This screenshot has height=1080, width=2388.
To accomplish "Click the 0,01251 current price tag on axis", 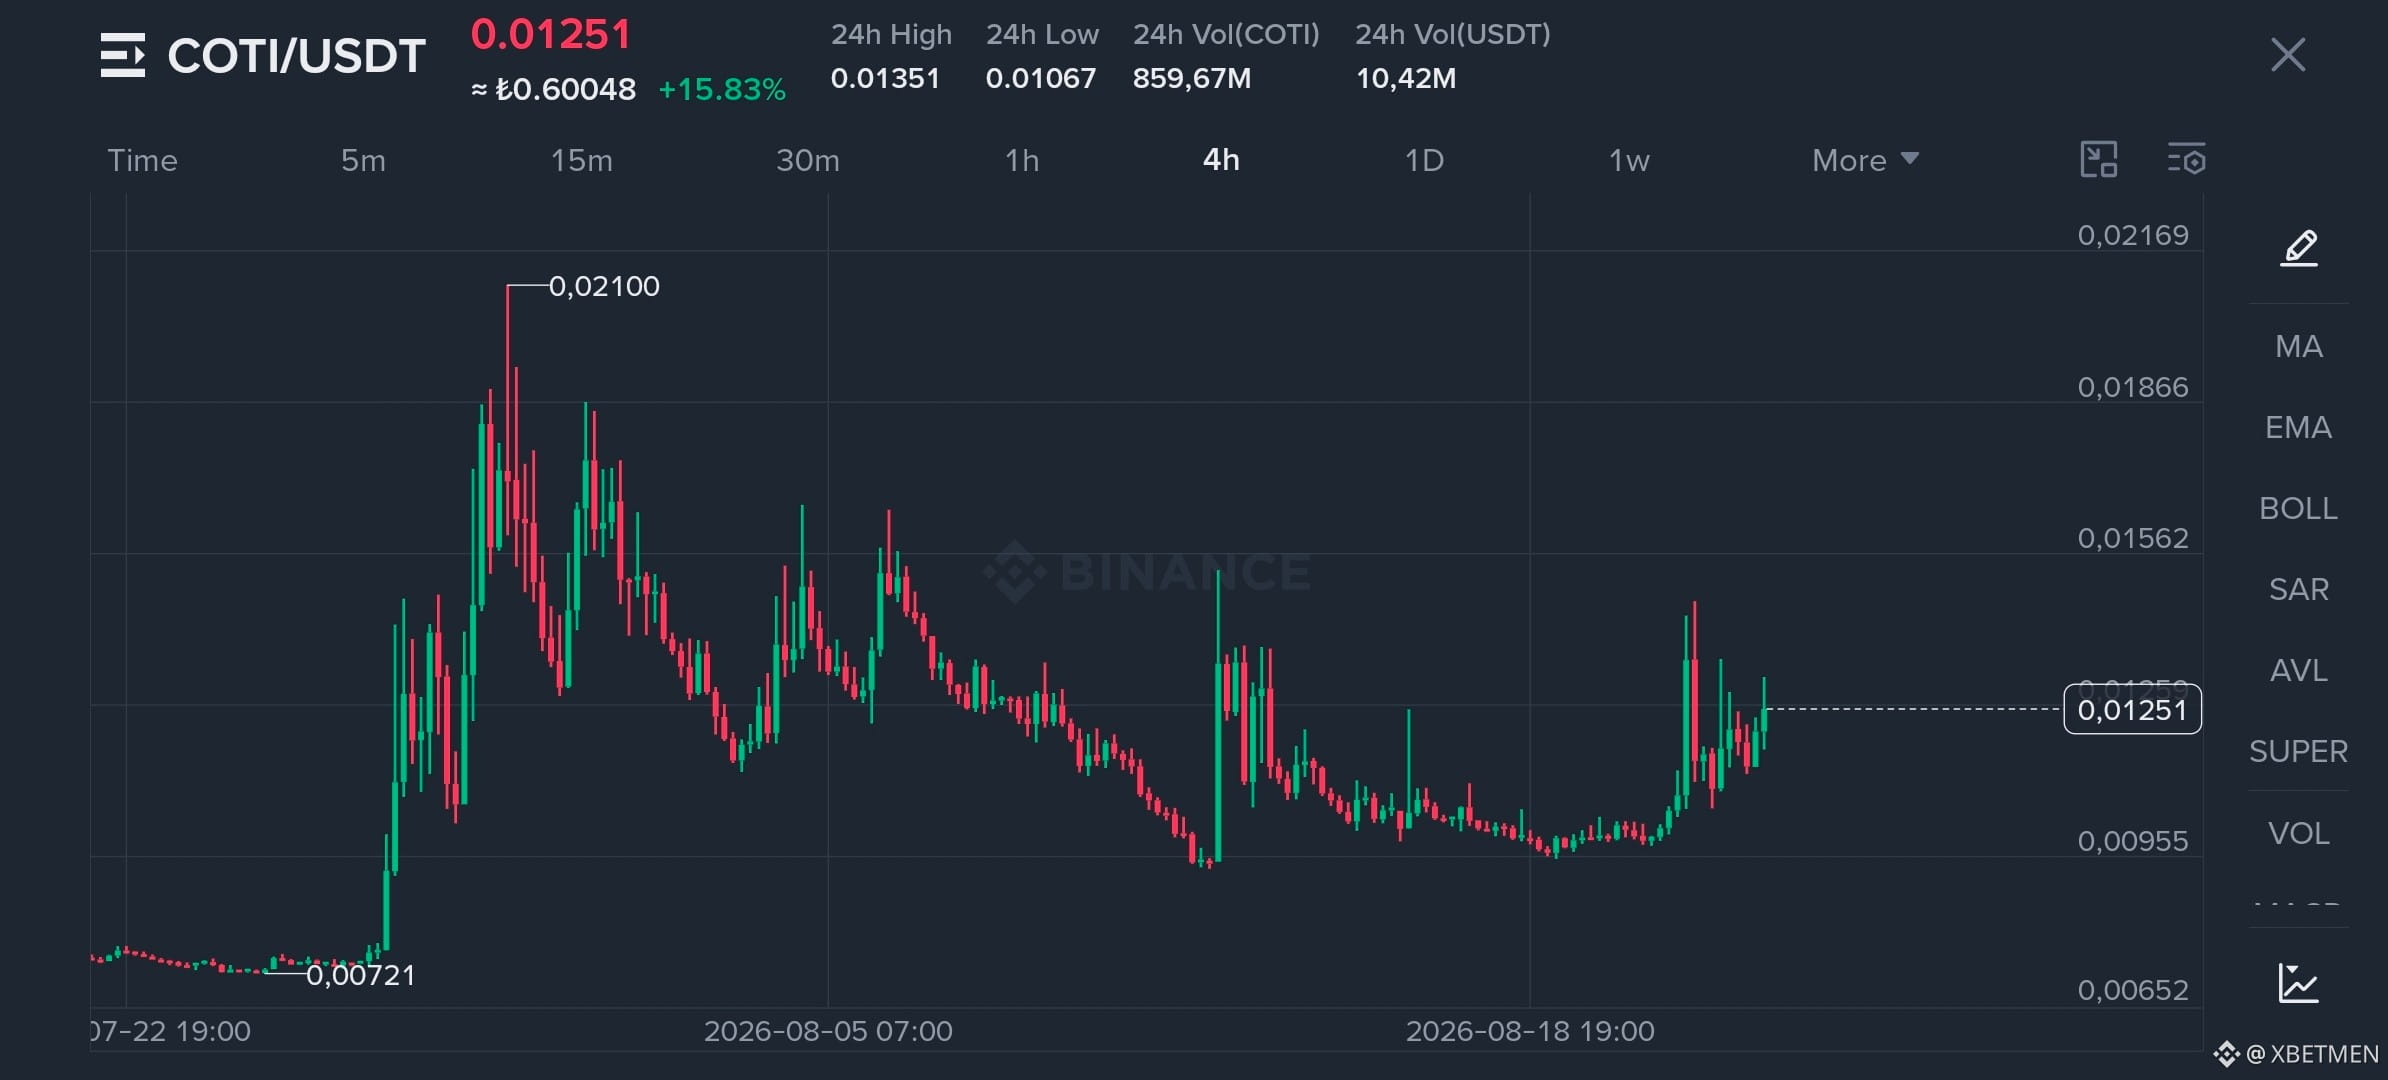I will point(2132,710).
